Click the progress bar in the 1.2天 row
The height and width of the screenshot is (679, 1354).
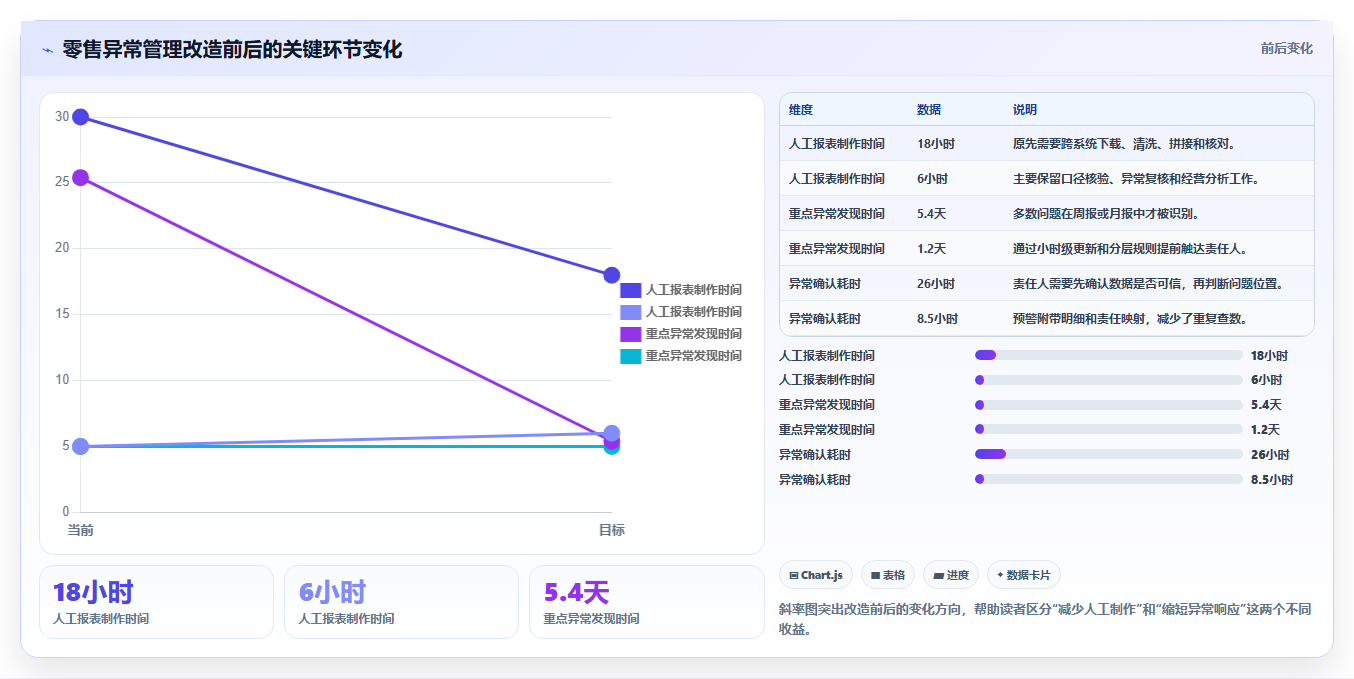1108,430
